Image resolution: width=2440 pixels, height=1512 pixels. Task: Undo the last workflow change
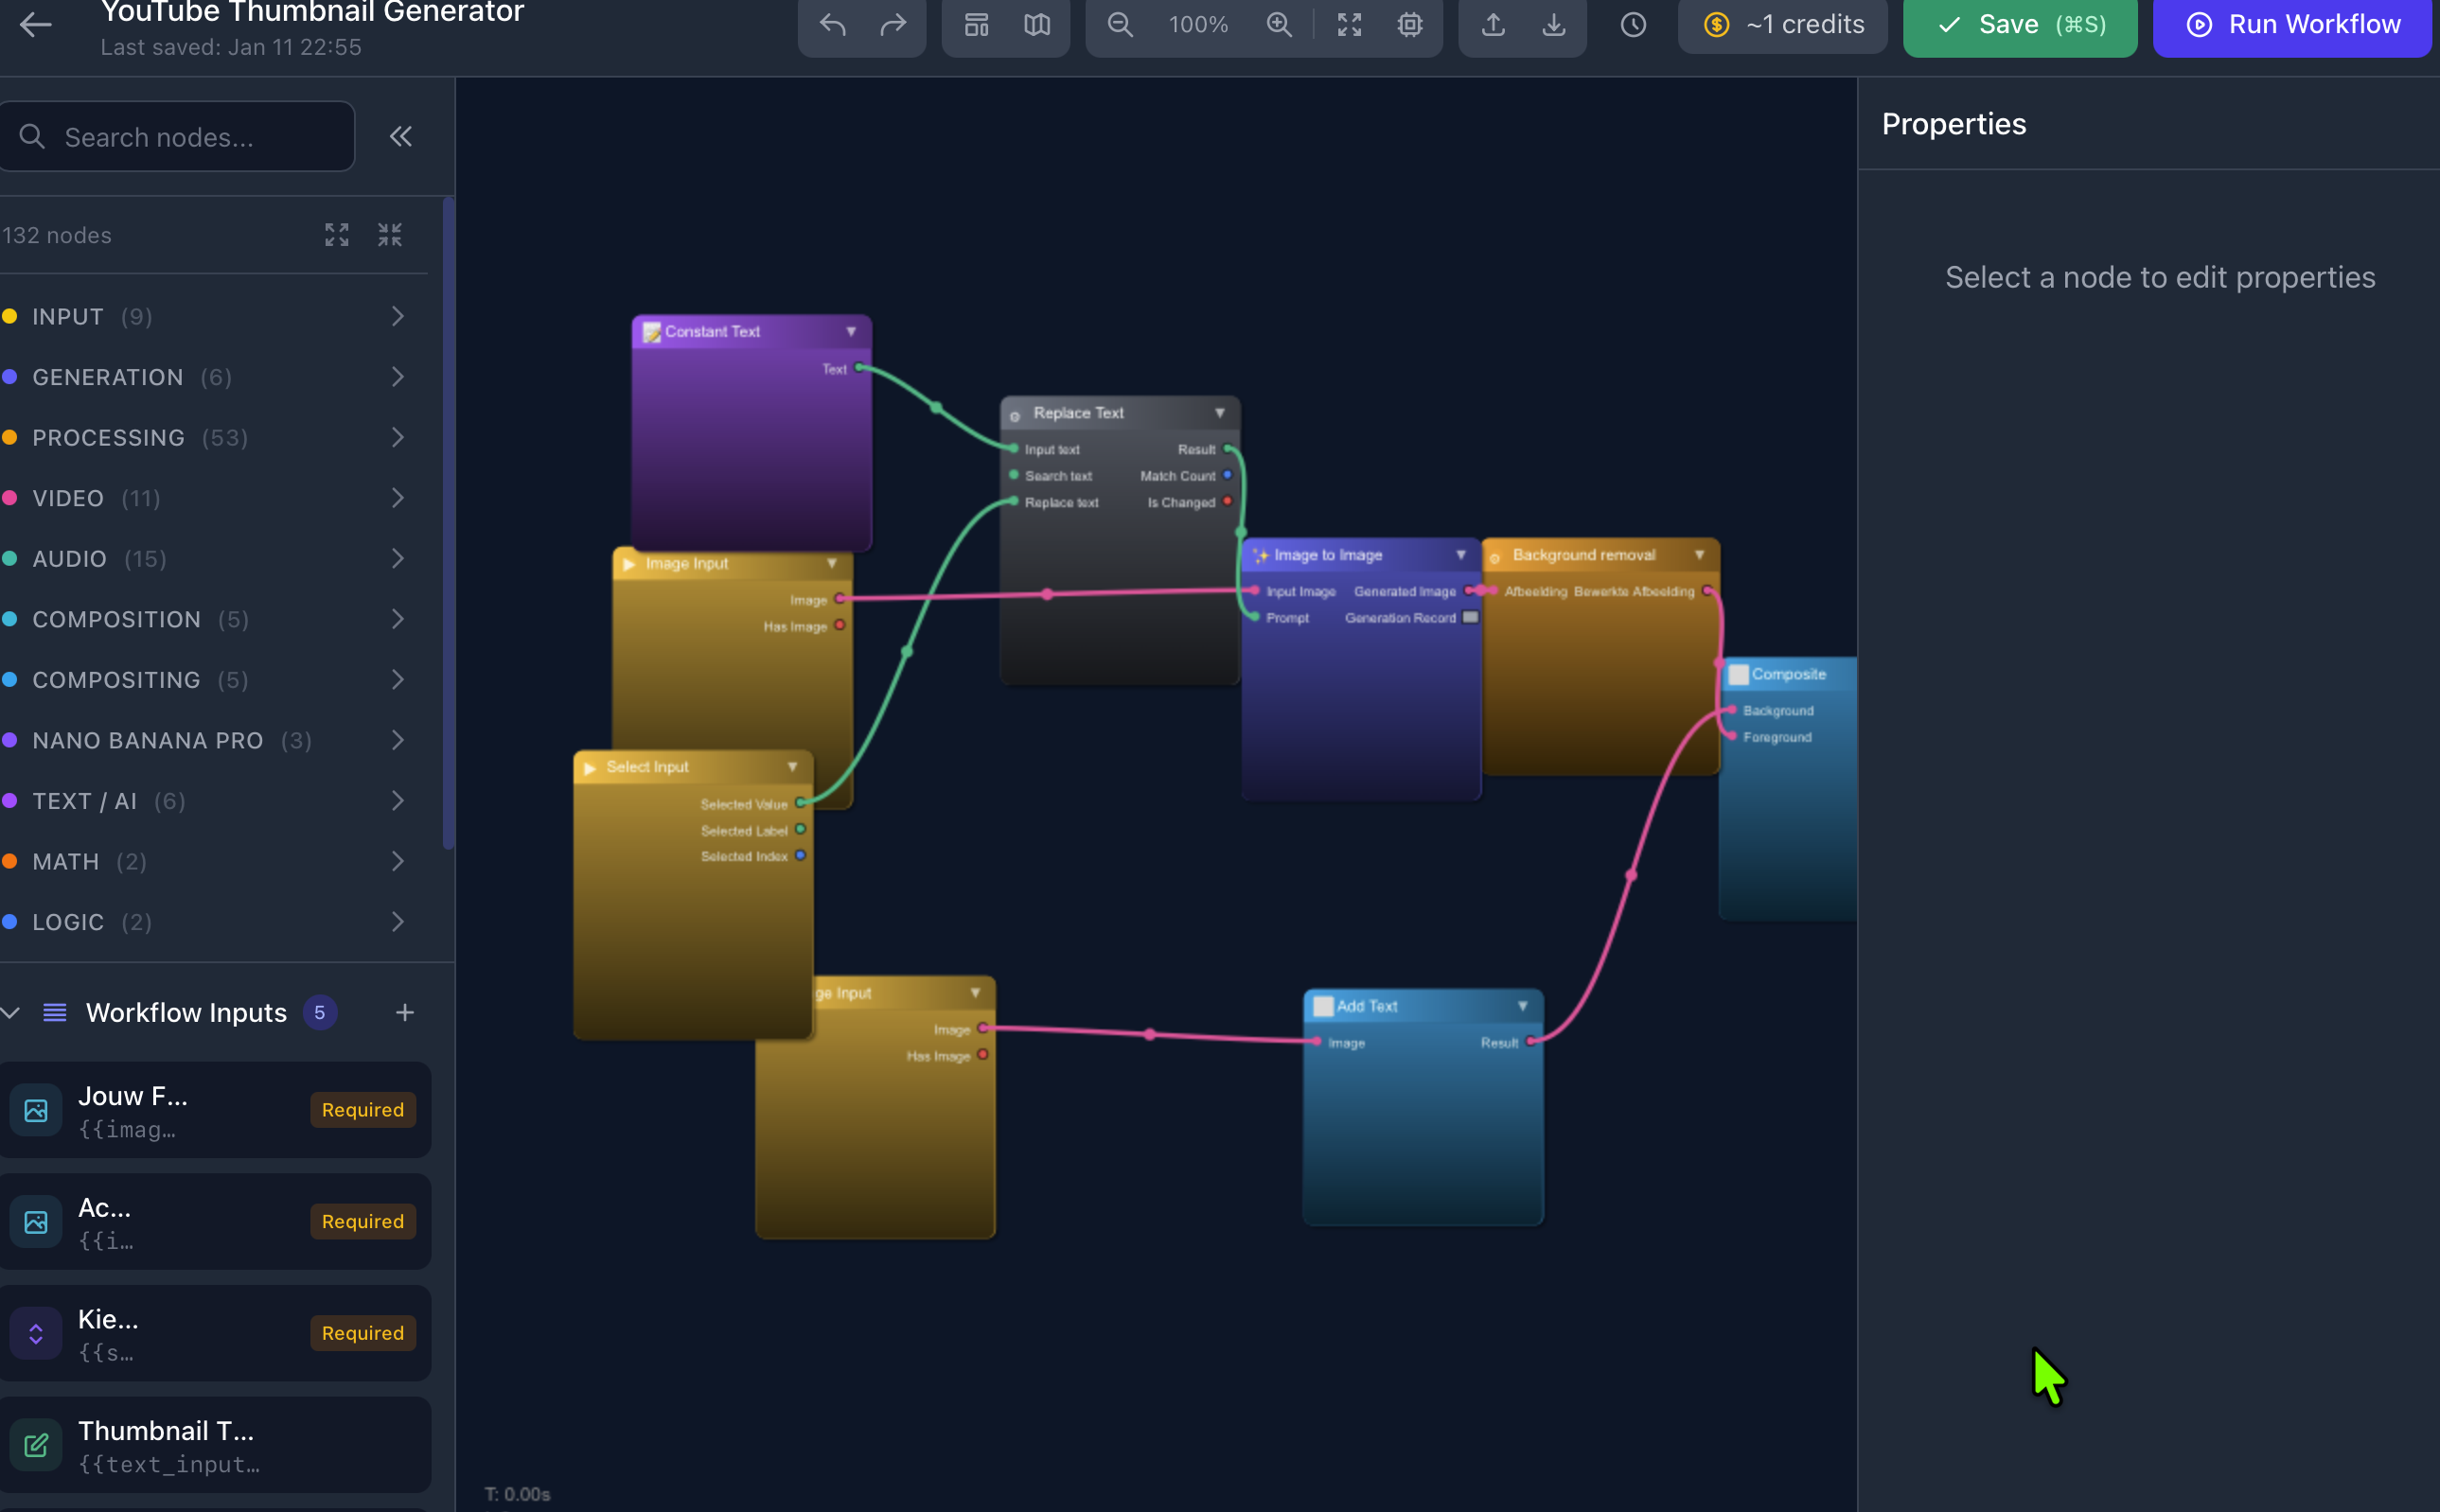[x=831, y=25]
